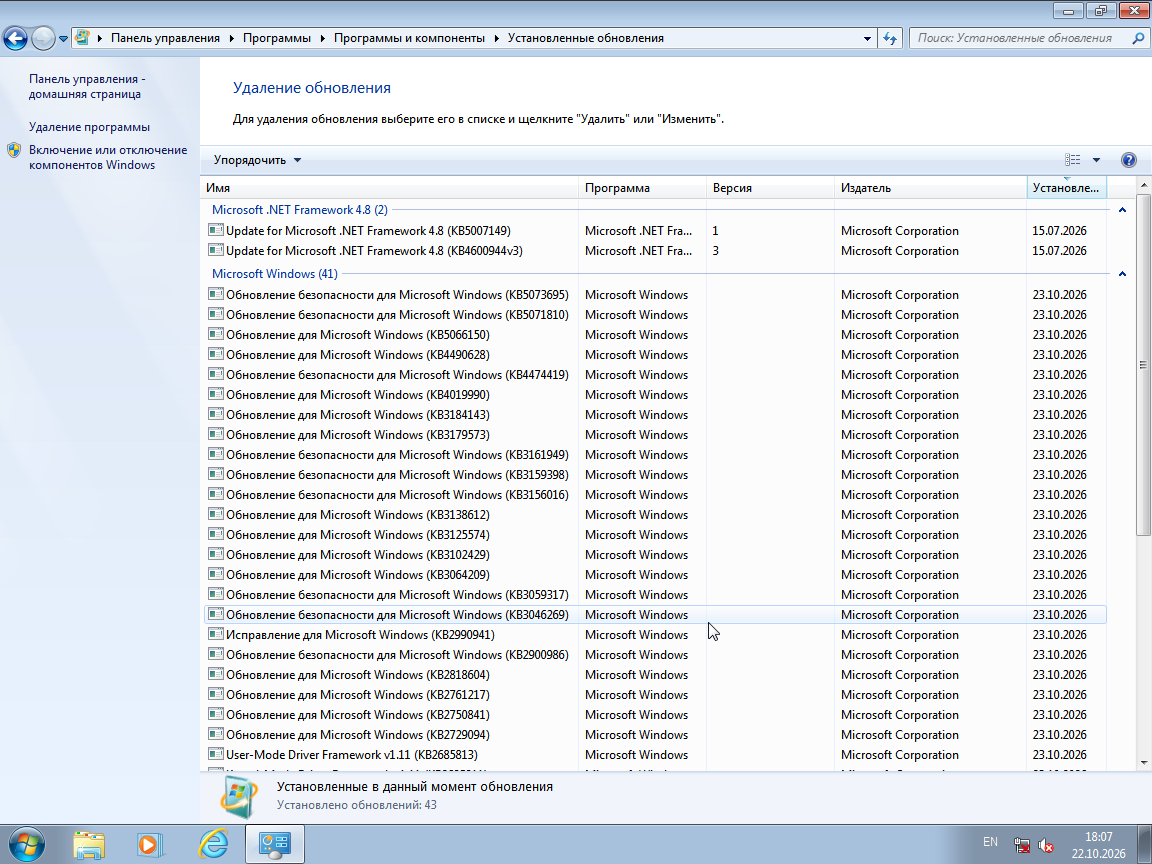
Task: Select the KB4490628 update icon
Action: [x=215, y=353]
